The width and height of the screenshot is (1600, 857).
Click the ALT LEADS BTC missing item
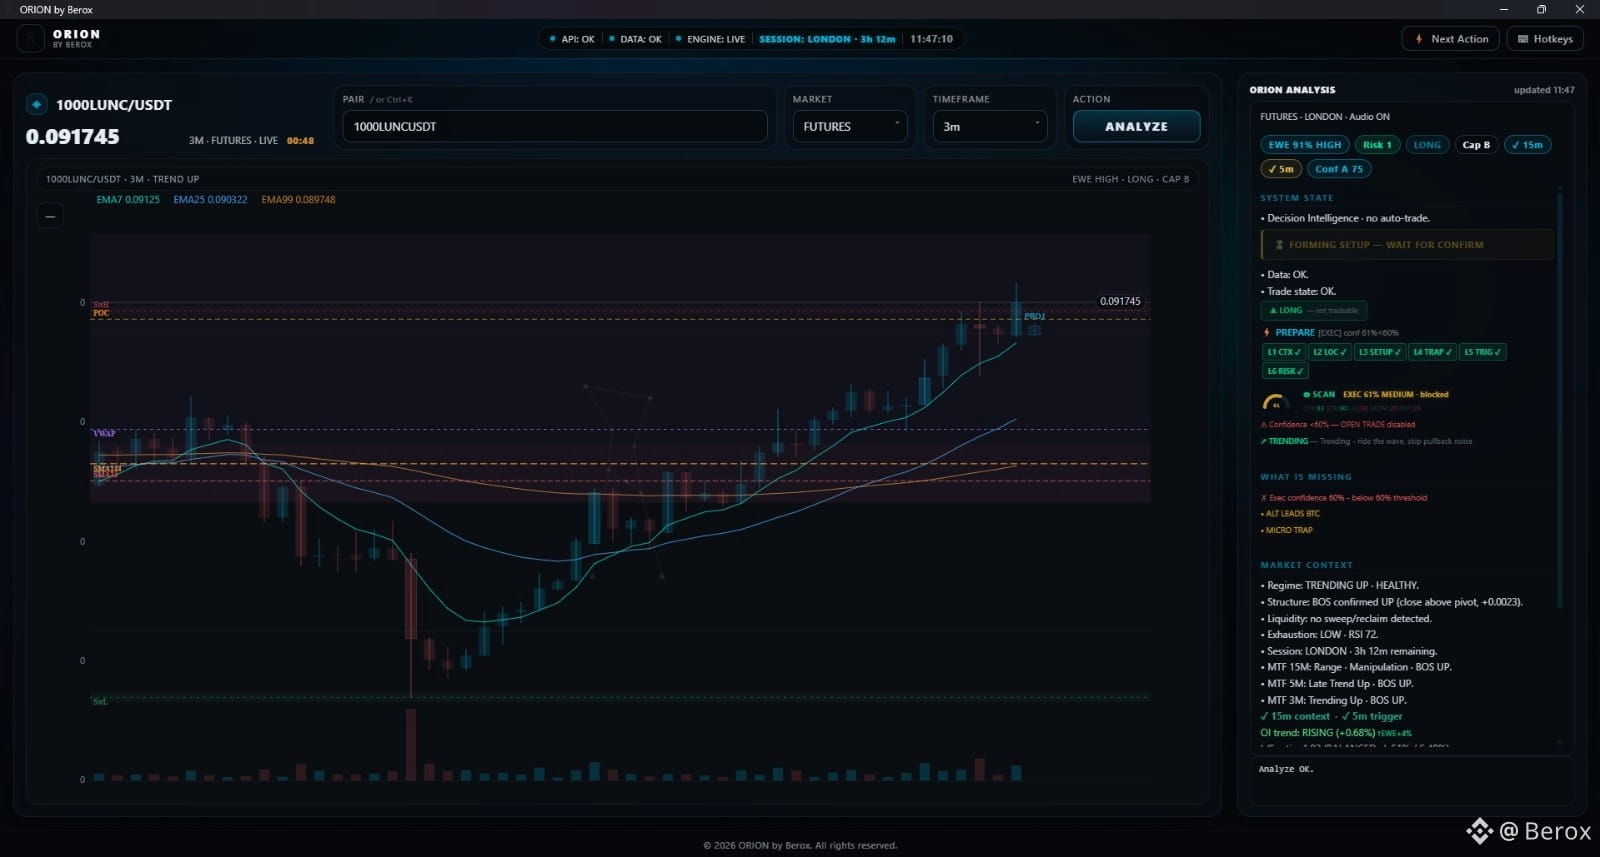[1290, 514]
